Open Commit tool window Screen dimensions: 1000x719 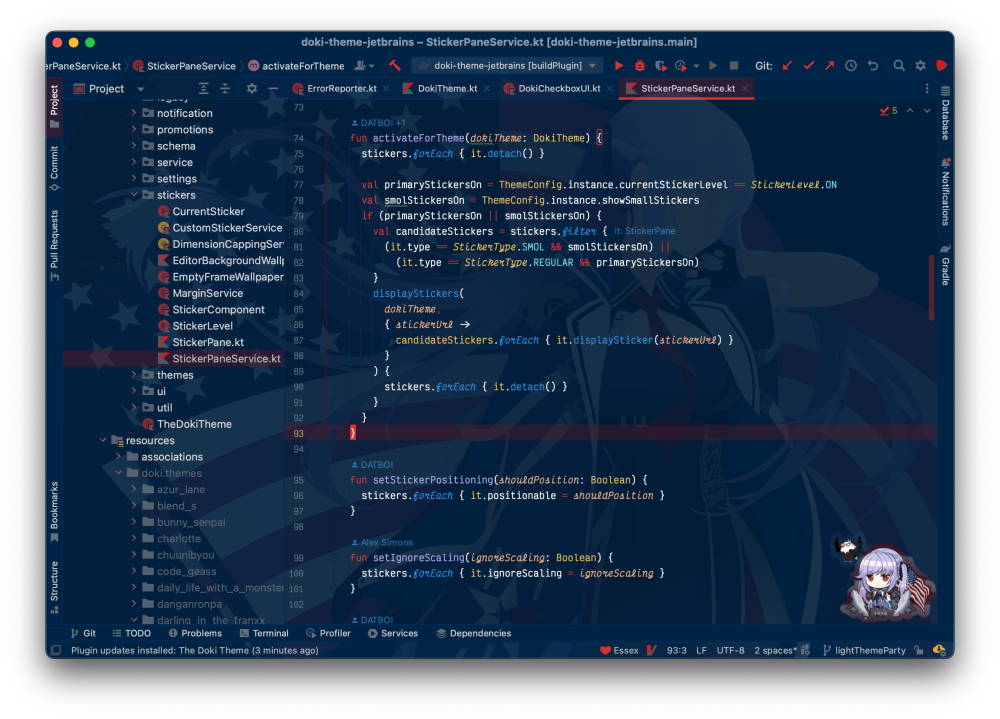tap(54, 168)
